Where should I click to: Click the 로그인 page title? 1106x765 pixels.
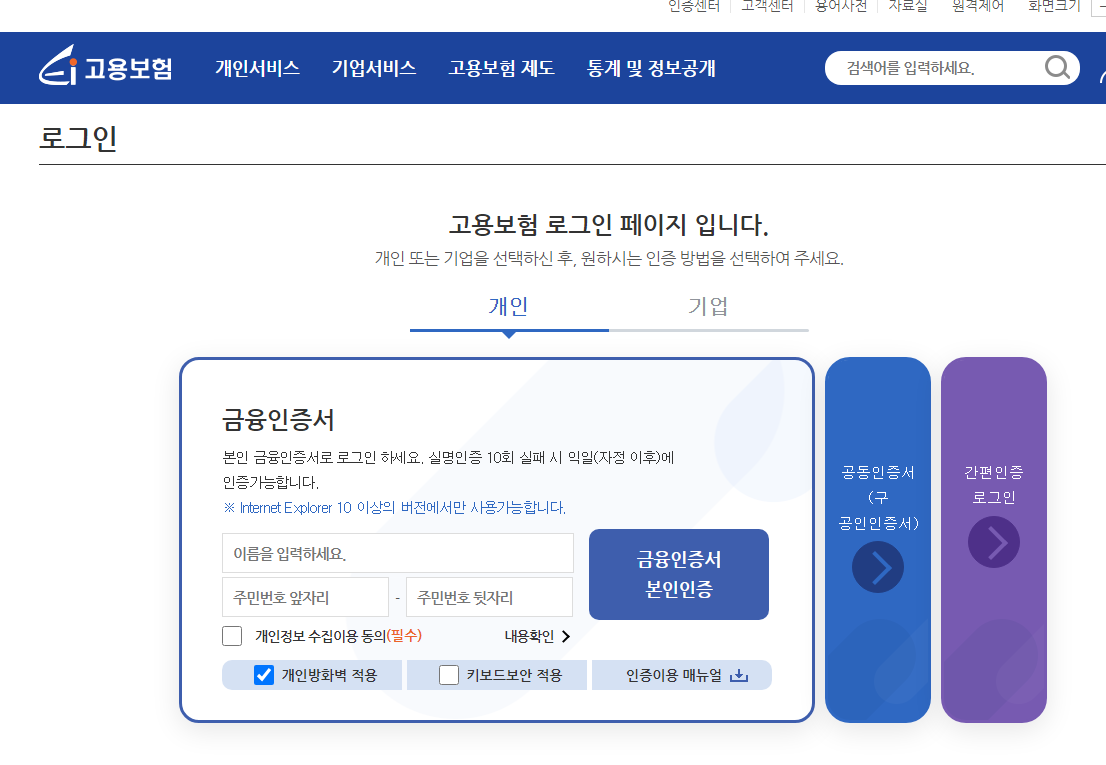click(78, 138)
